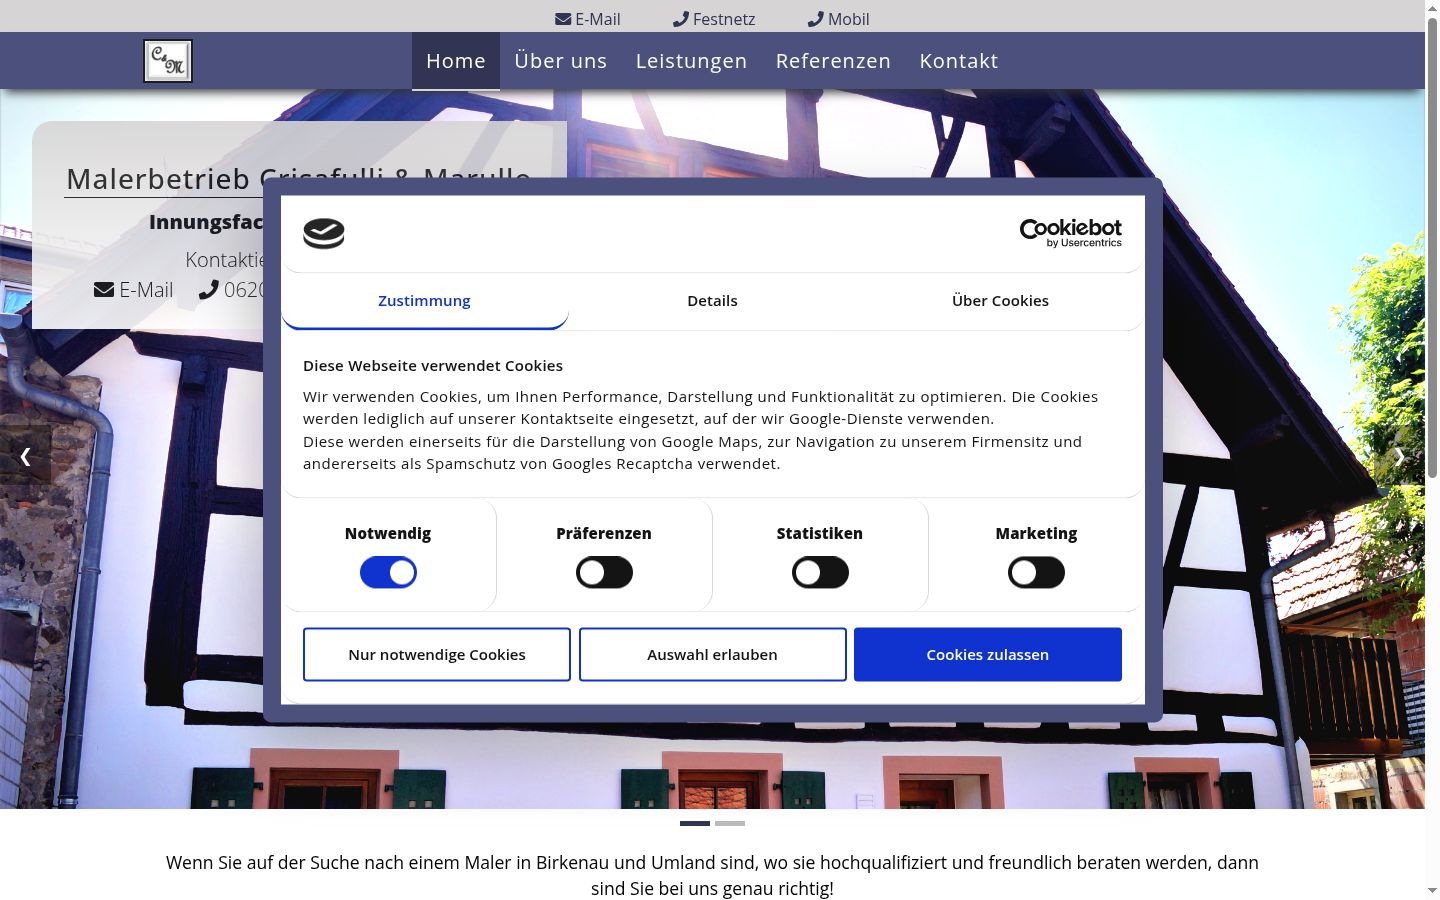Open Referenzen navigation item
The height and width of the screenshot is (900, 1440).
(833, 61)
